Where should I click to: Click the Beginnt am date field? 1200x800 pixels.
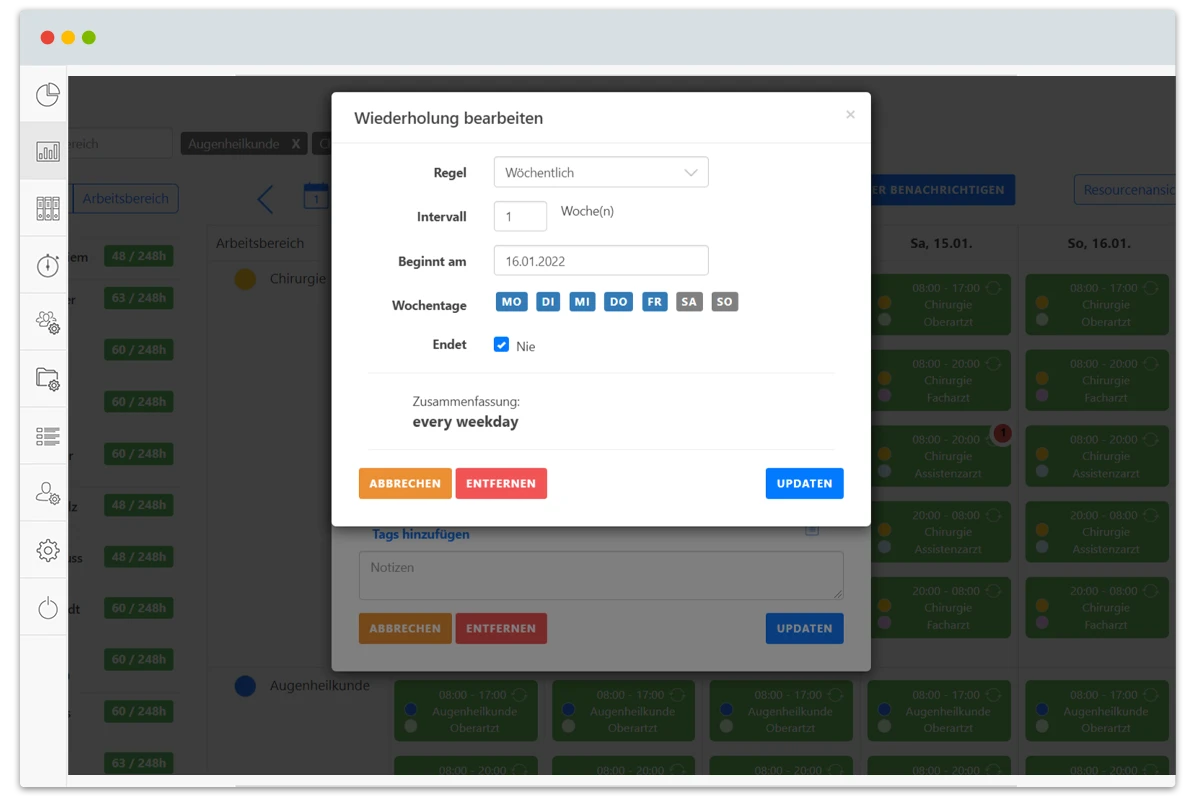[x=601, y=261]
